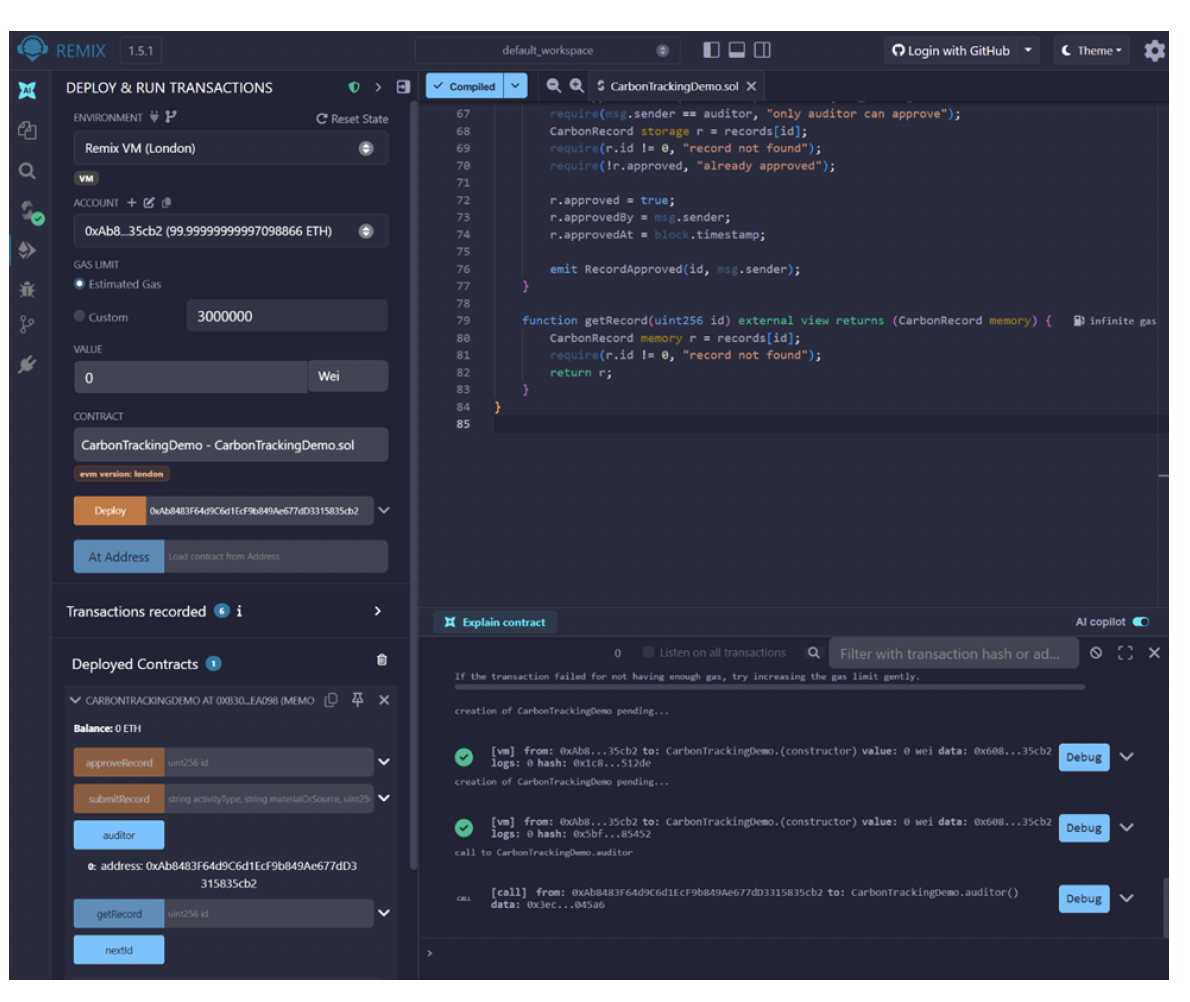Expand the approveRecord function inputs

(384, 762)
